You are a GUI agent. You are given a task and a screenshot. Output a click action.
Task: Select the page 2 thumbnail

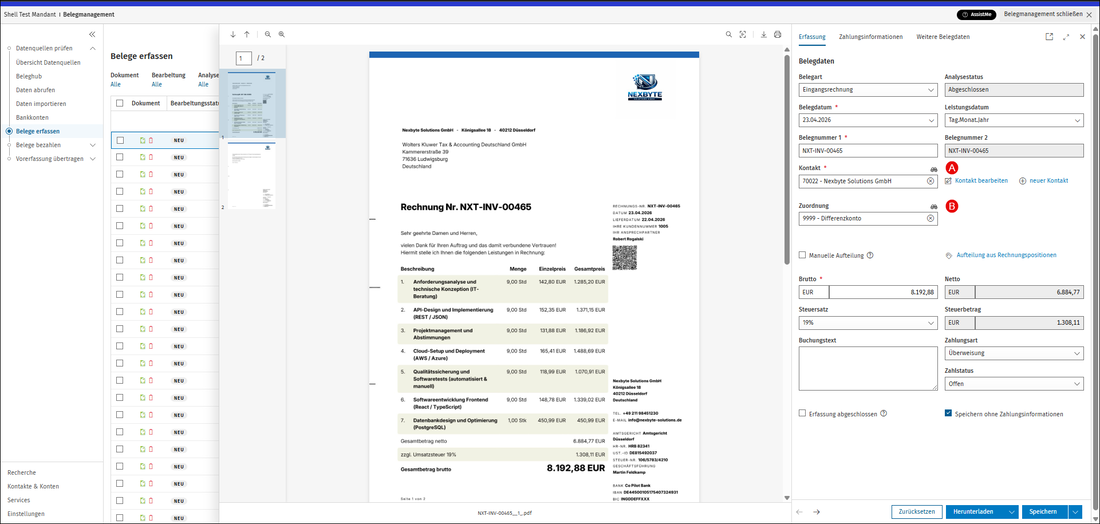(251, 175)
